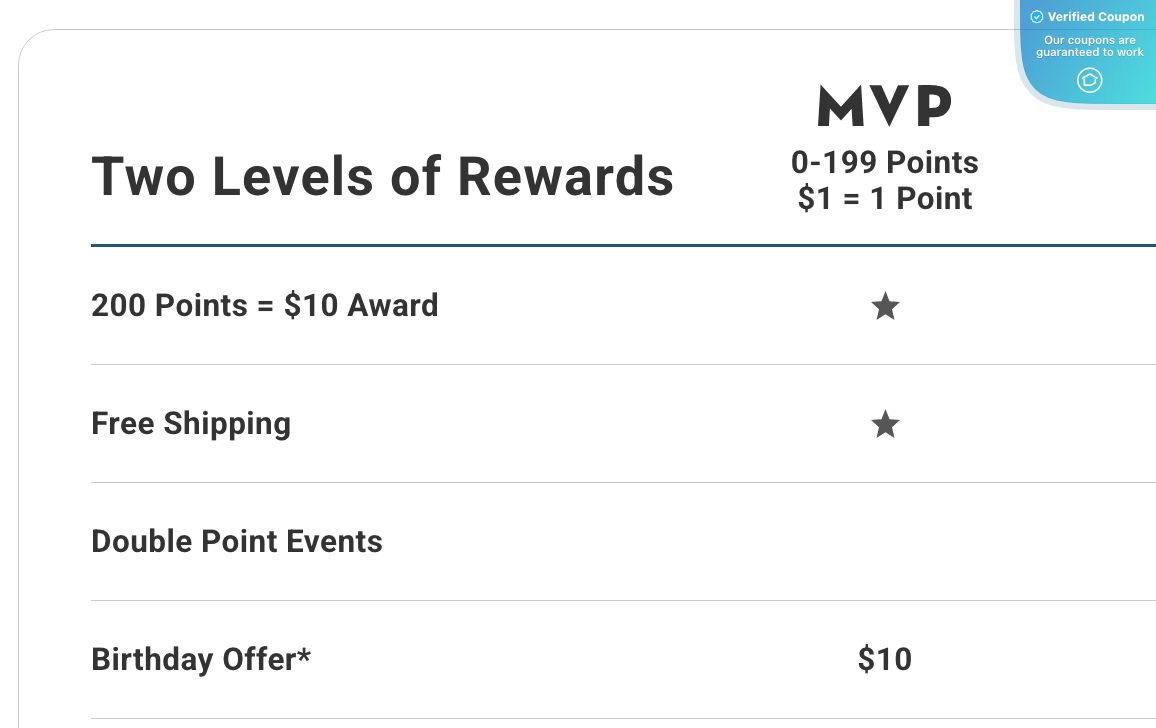
Task: Click the star in the 200 Points row
Action: point(885,306)
